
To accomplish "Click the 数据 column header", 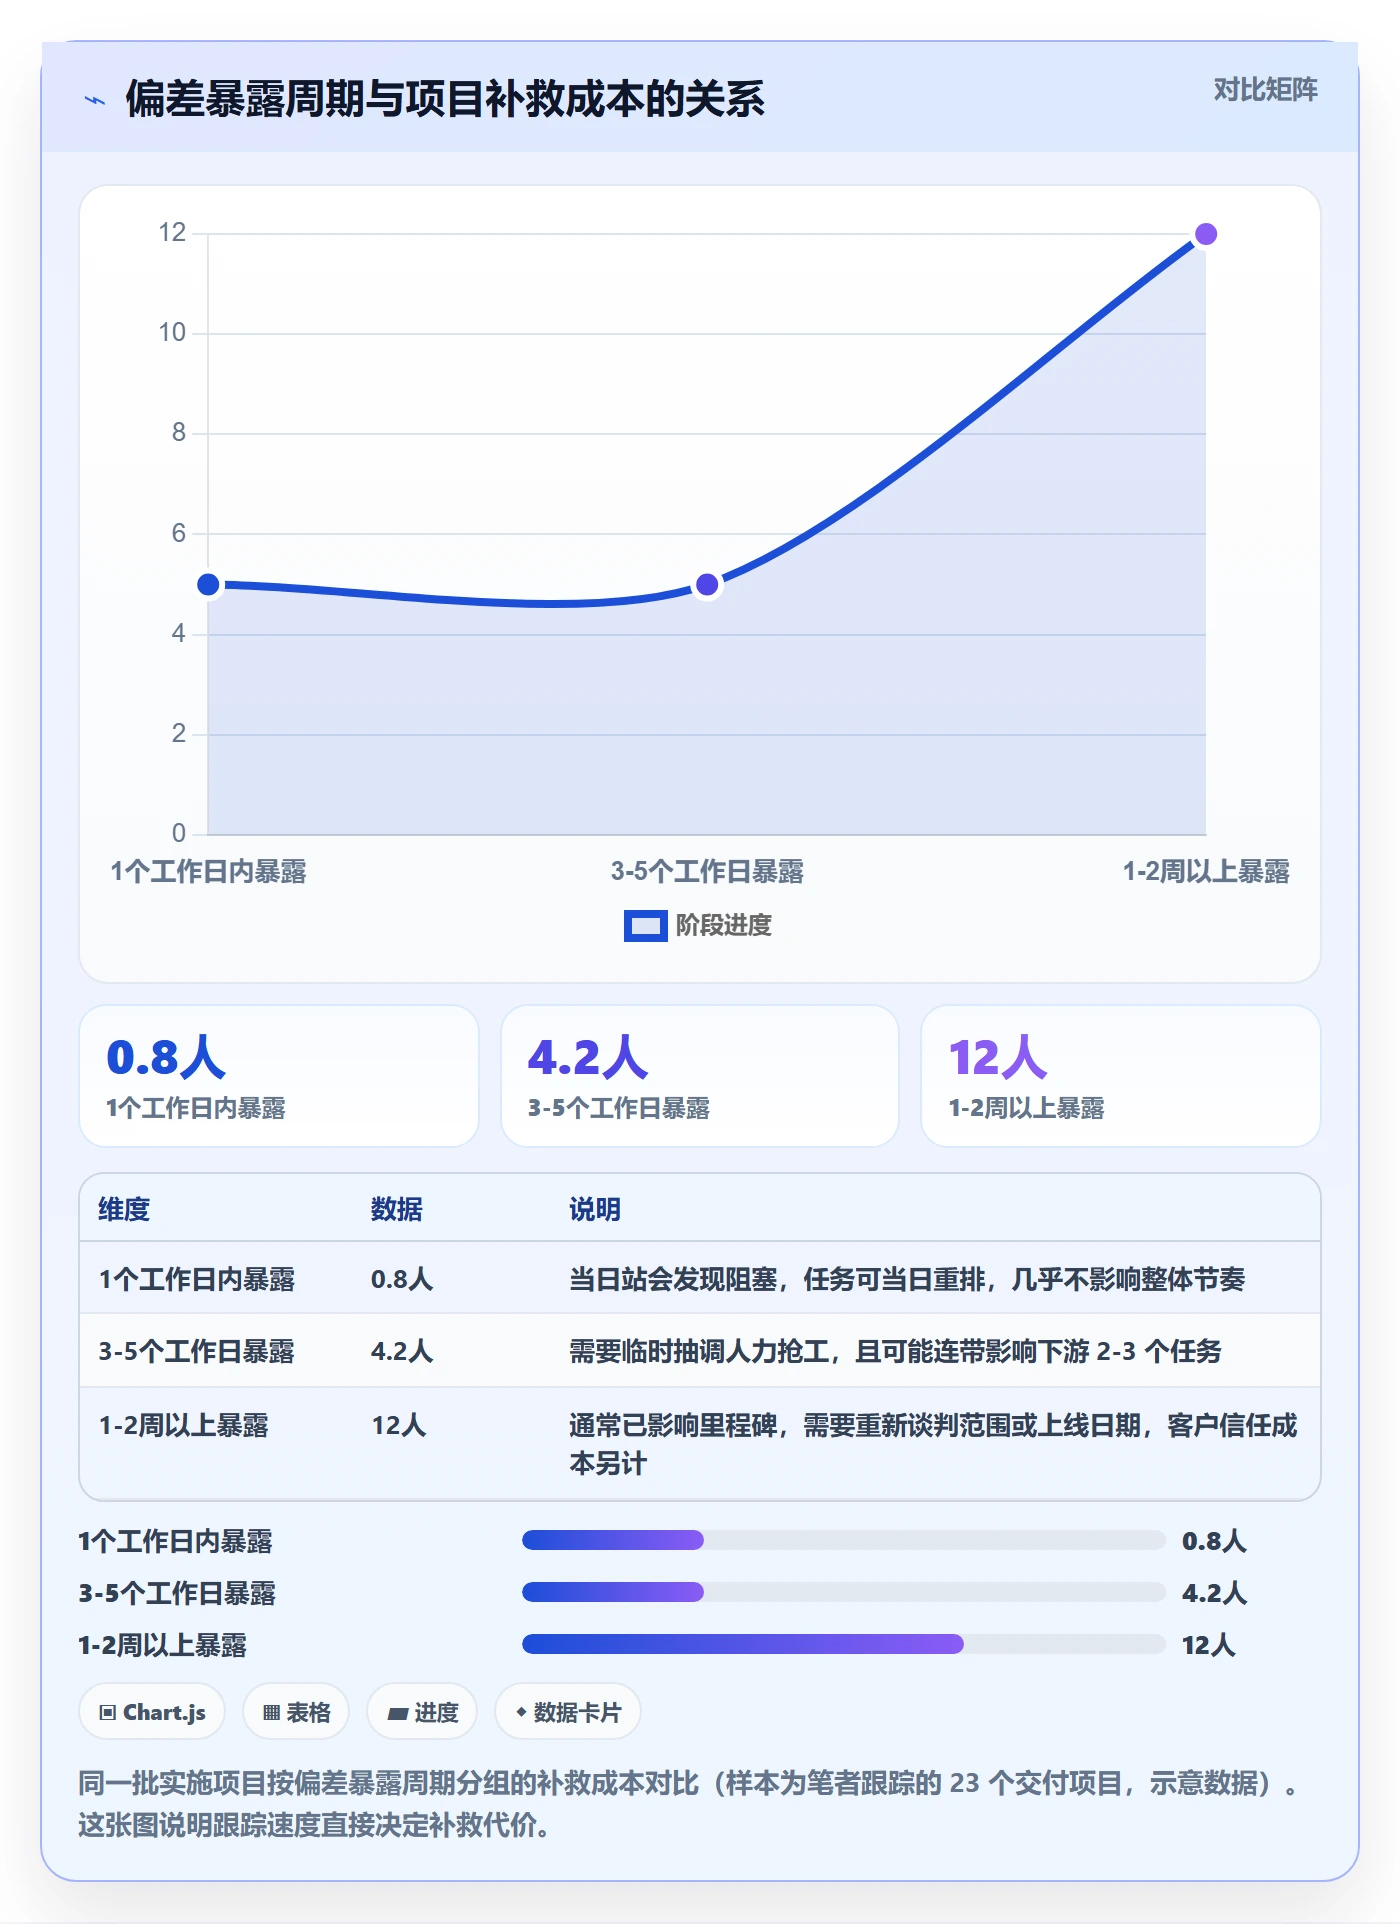I will click(396, 1209).
